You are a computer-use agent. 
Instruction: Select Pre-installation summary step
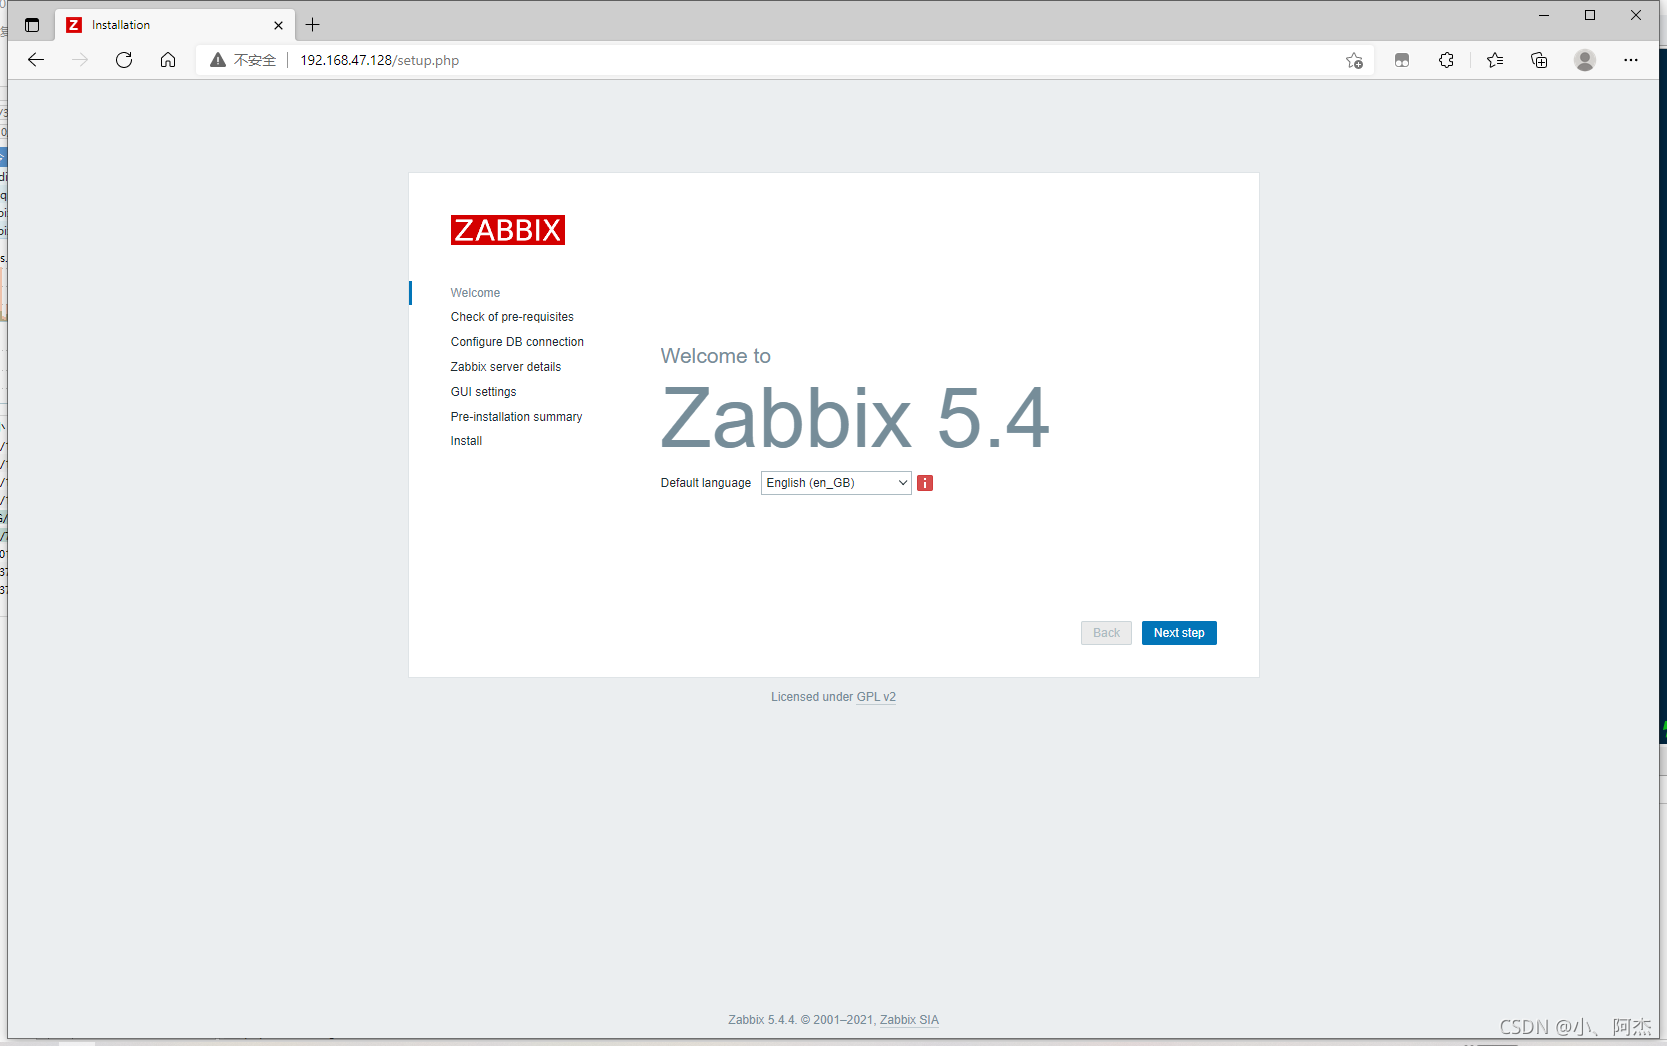(516, 417)
